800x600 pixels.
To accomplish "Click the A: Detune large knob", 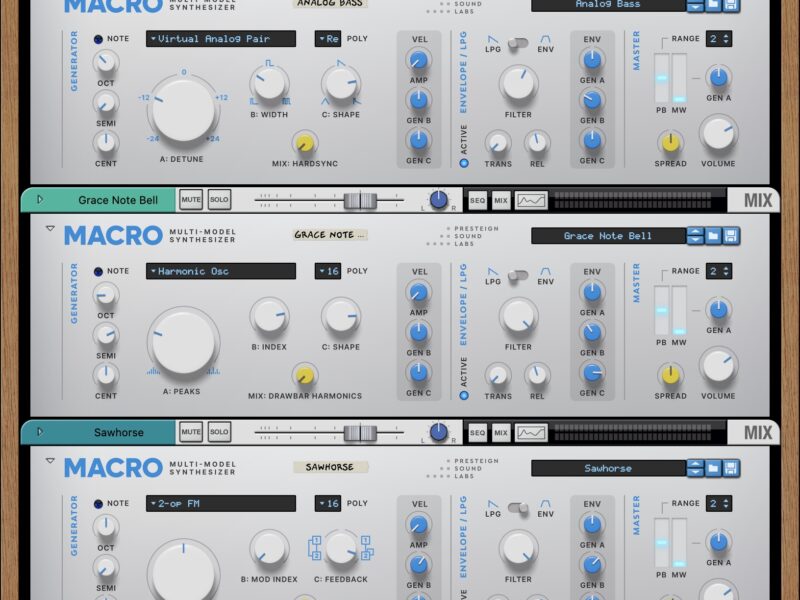I will click(184, 111).
